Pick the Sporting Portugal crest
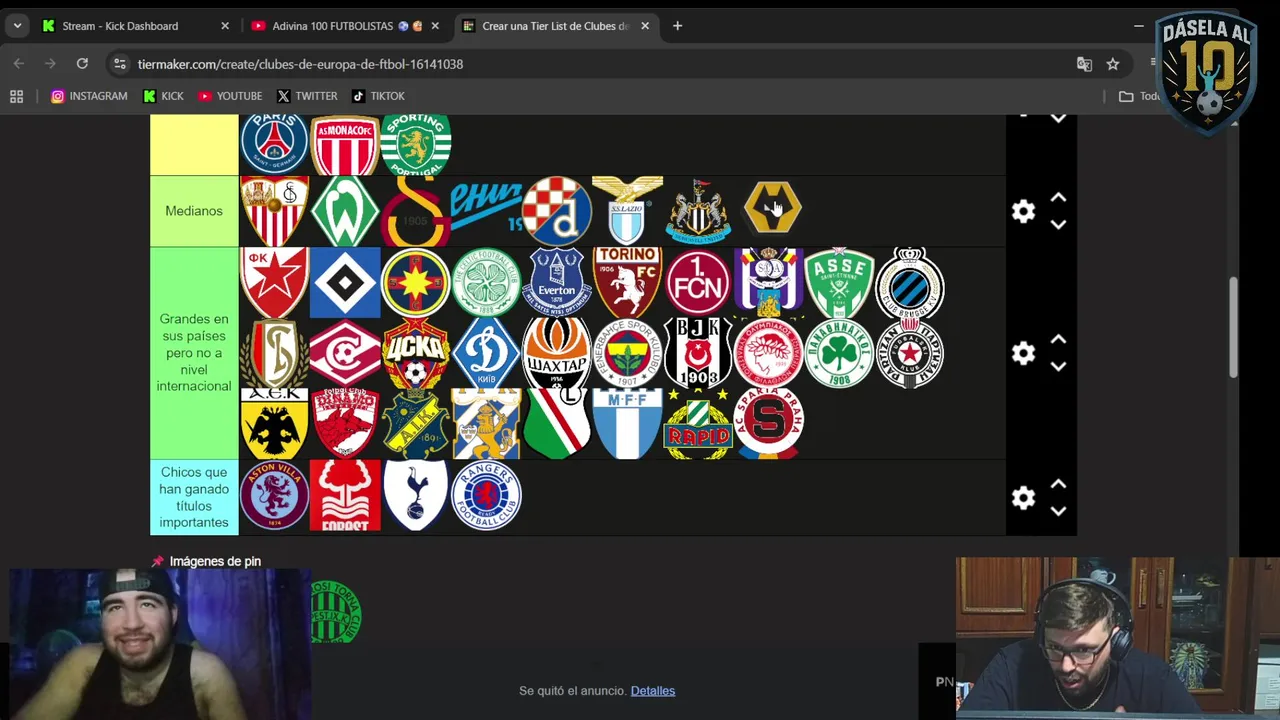 pyautogui.click(x=416, y=145)
